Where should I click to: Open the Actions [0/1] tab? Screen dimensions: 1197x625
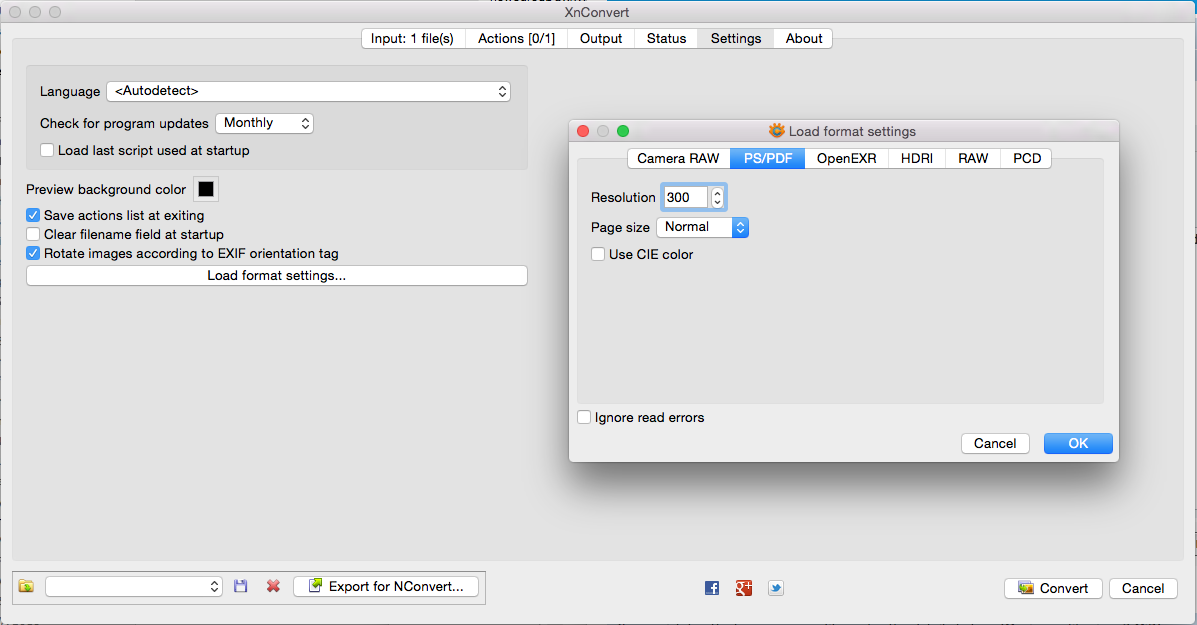[x=516, y=38]
